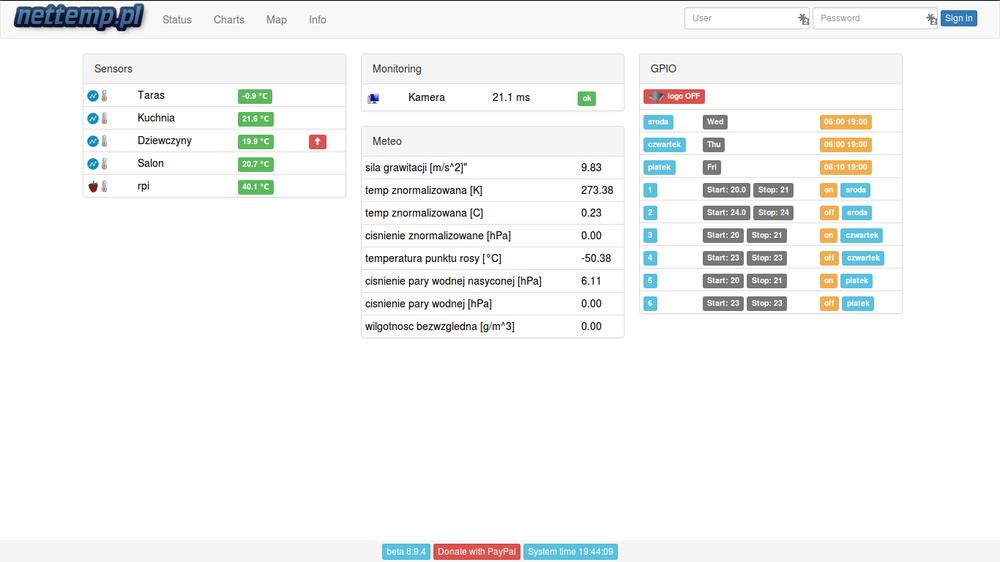Click the Start: 20.0 badge in GPIO row 1
The image size is (1000, 562).
tap(726, 190)
